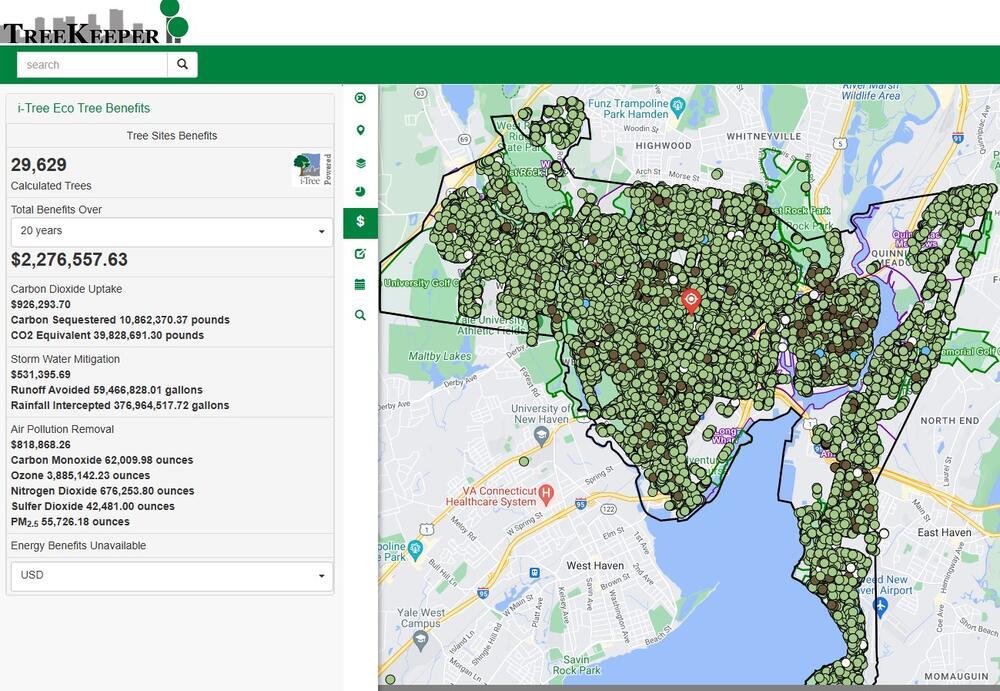Screen dimensions: 1000x691
Task: Click the NORTH END map label
Action: [x=950, y=420]
